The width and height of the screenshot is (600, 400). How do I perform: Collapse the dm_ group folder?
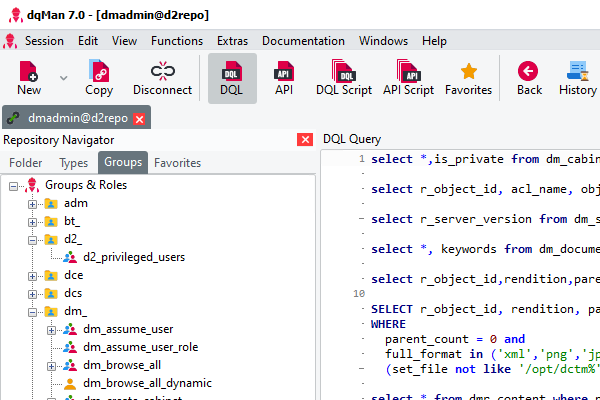[33, 312]
